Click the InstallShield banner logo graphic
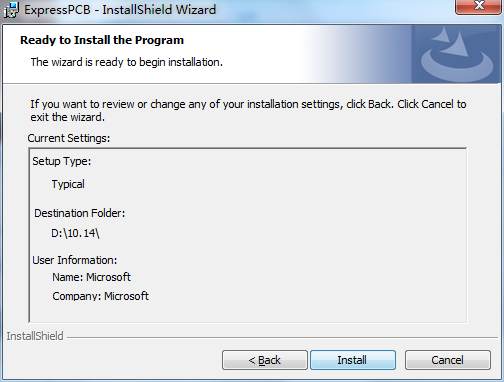This screenshot has height=382, width=504. [x=456, y=54]
